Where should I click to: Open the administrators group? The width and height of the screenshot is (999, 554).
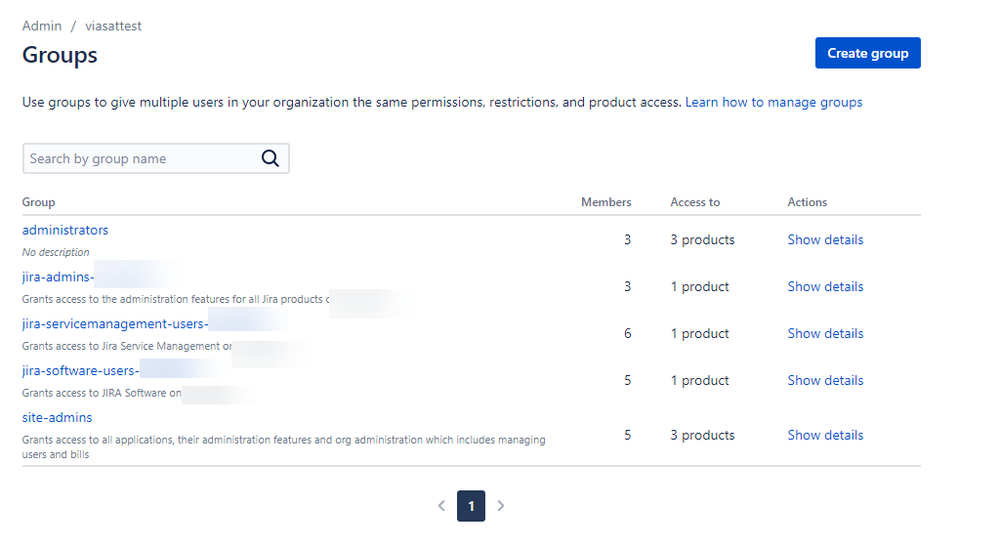pyautogui.click(x=65, y=230)
